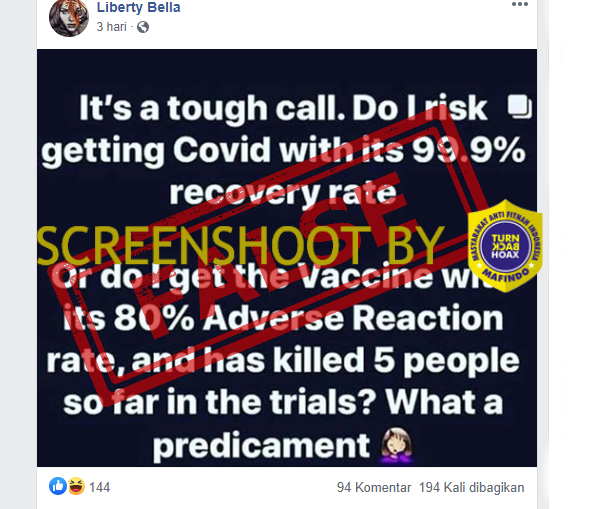Click the yellow 'SCREENSHOOT BY' watermark text
590x509 pixels.
(241, 245)
